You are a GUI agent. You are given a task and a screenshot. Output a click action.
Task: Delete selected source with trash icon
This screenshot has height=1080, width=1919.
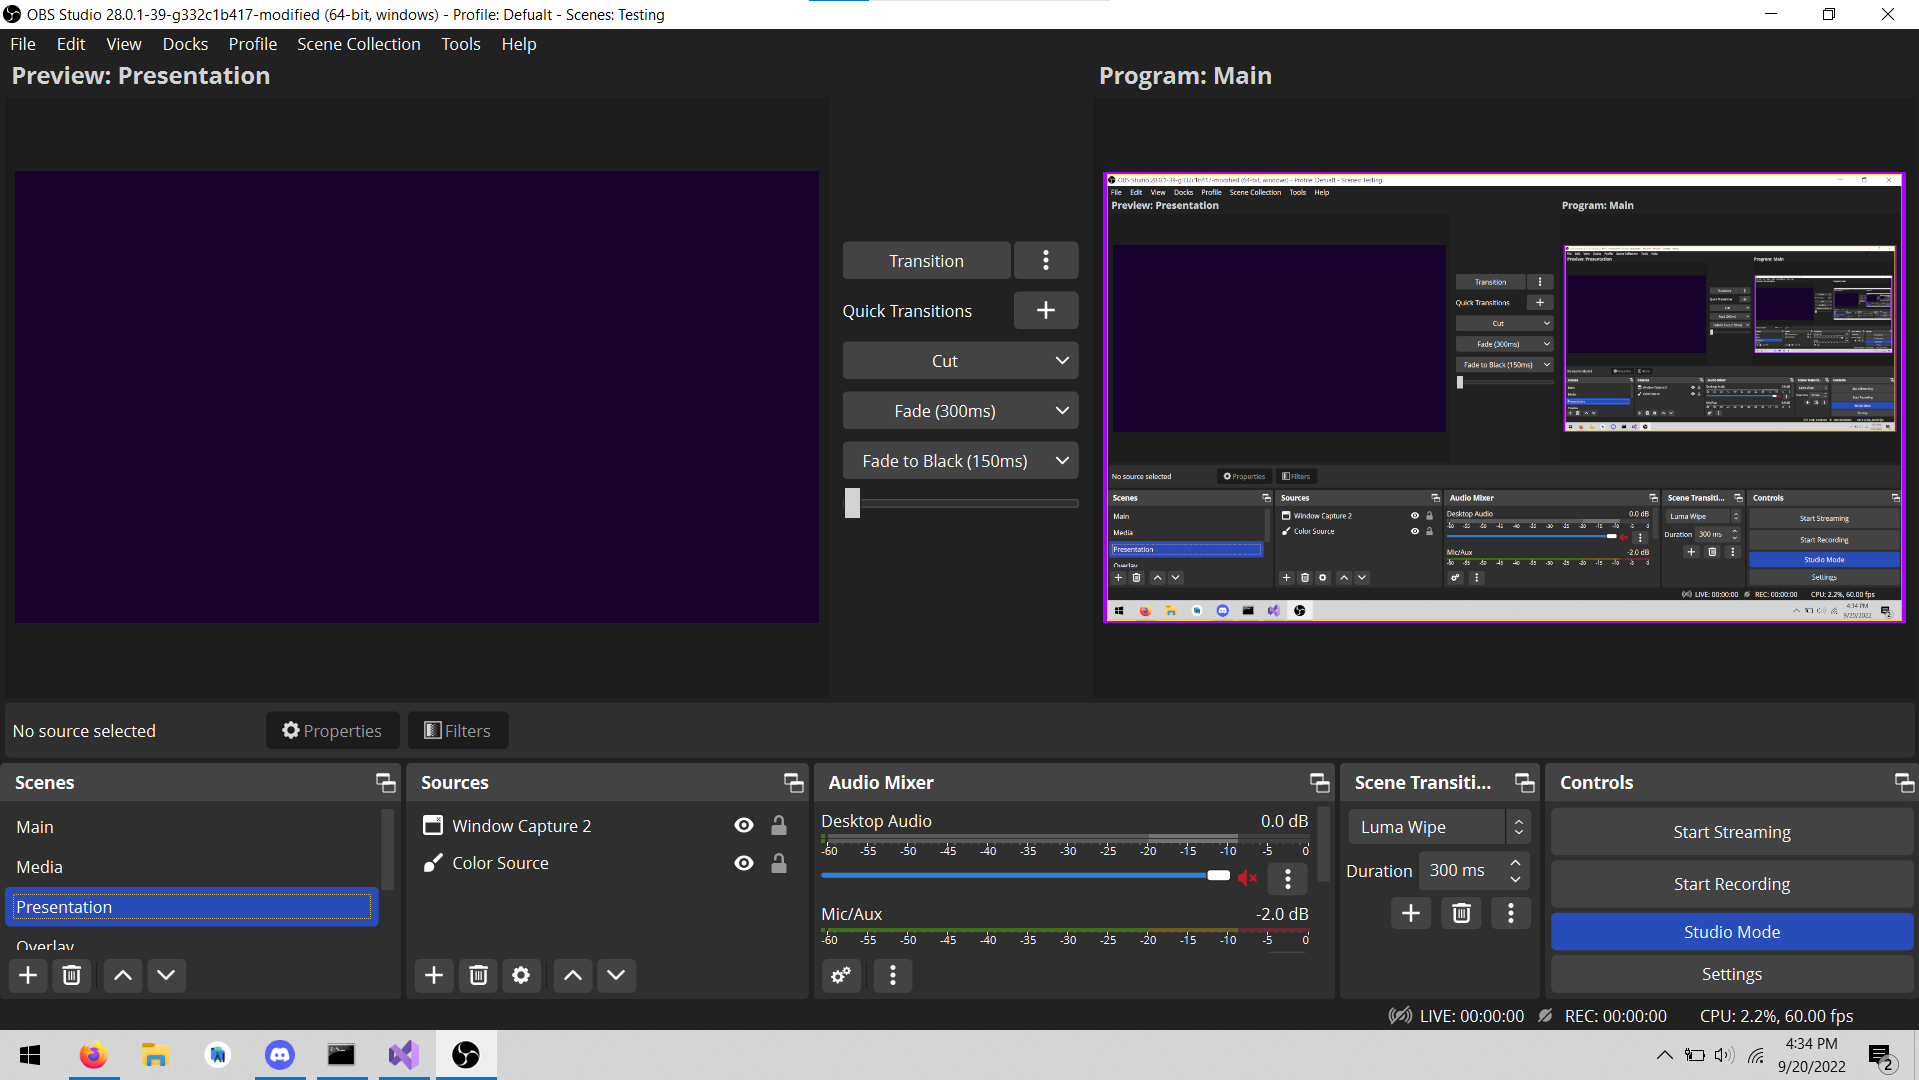click(x=478, y=975)
